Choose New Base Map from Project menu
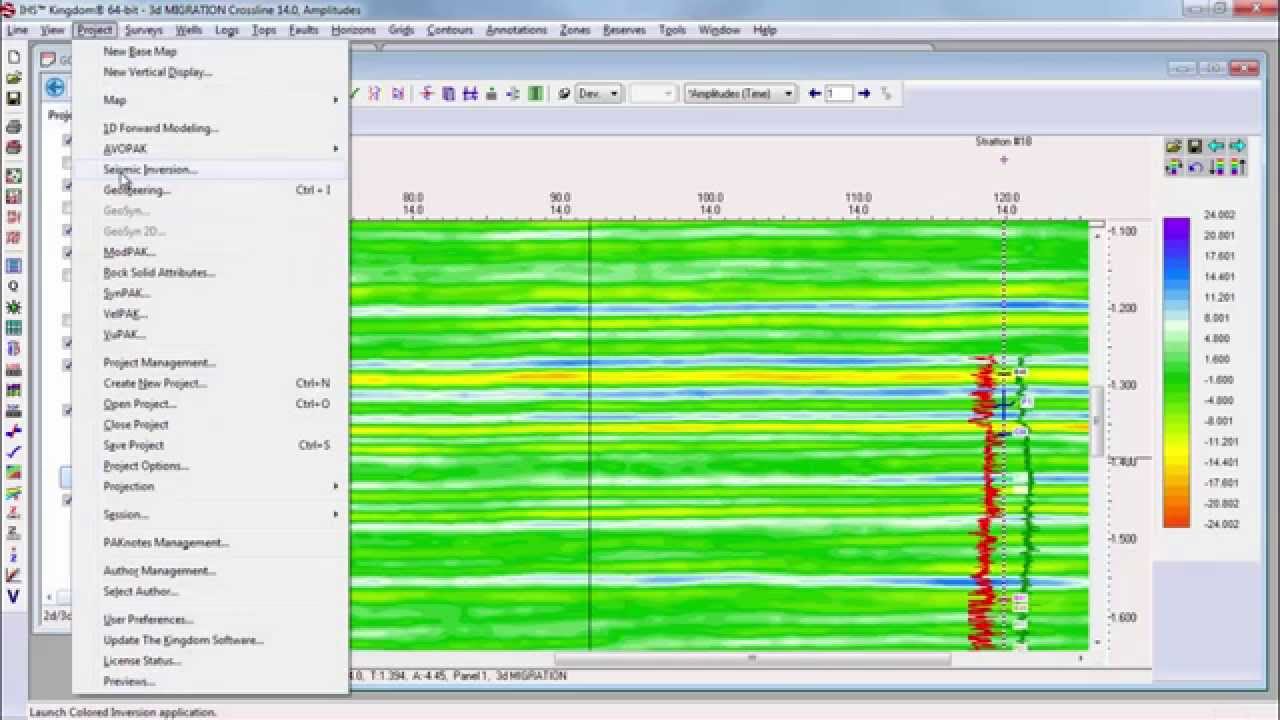 click(x=140, y=51)
